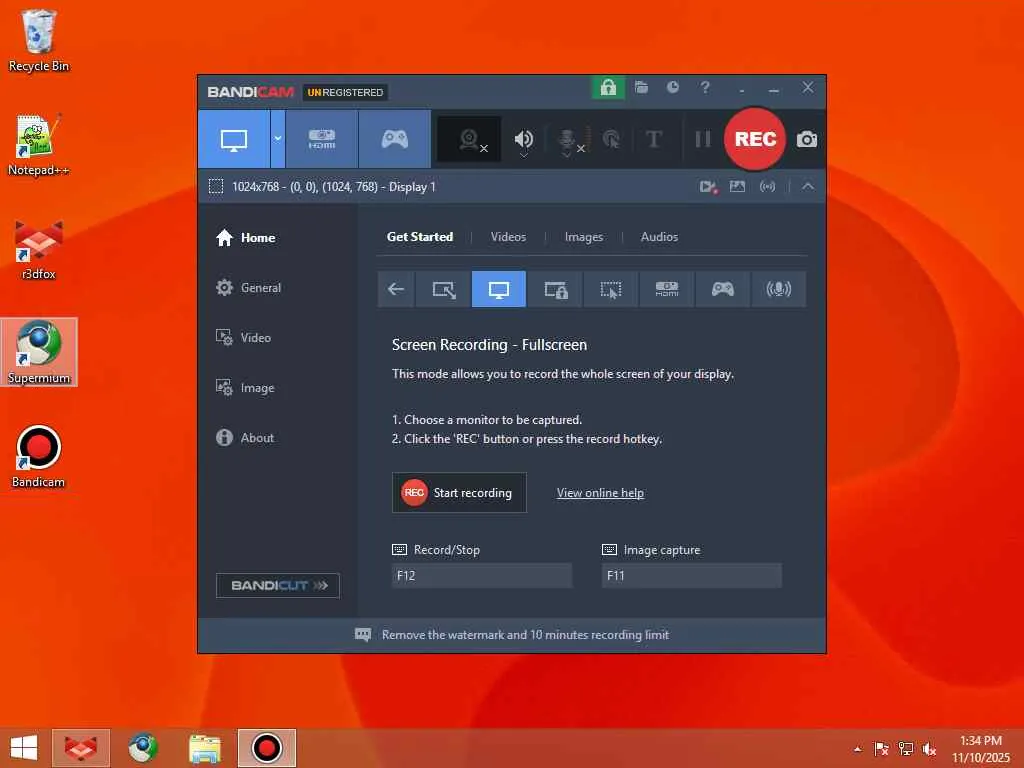Toggle text overlay T icon
Screen dimensions: 1024x768
[654, 139]
